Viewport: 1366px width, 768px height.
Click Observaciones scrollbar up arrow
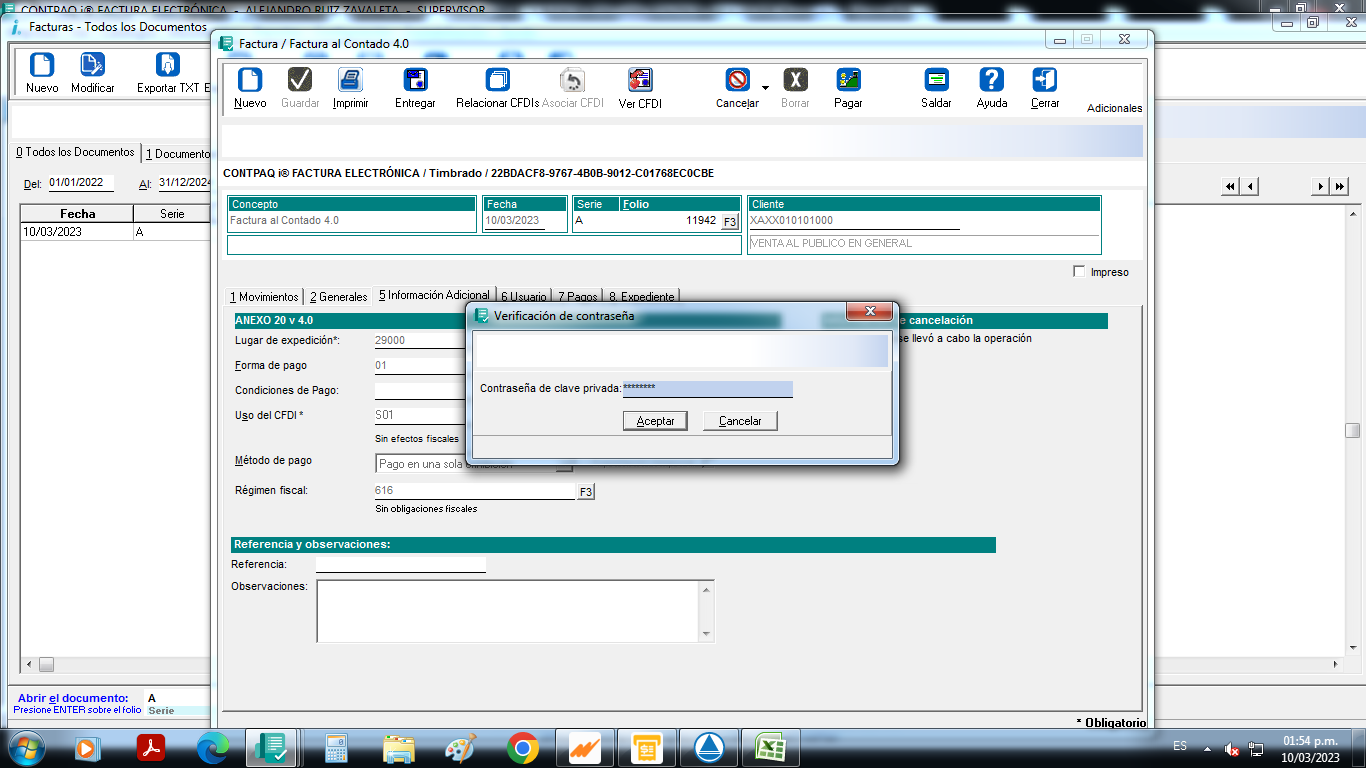click(707, 588)
